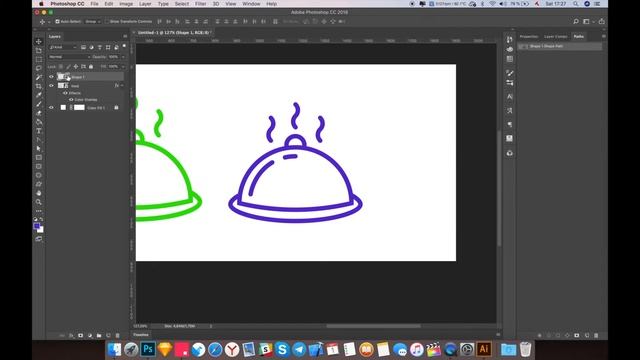This screenshot has height=360, width=640.
Task: Open the layer Opacity slider dropdown
Action: click(x=123, y=57)
